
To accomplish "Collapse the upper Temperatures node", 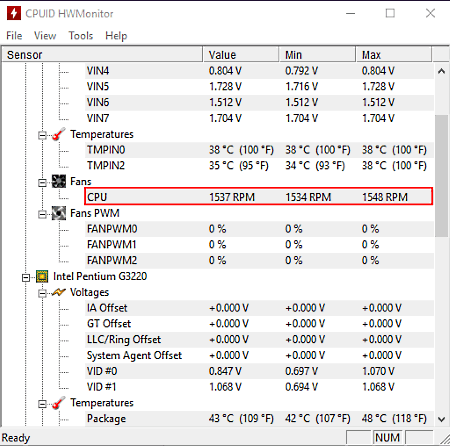I will pos(42,135).
